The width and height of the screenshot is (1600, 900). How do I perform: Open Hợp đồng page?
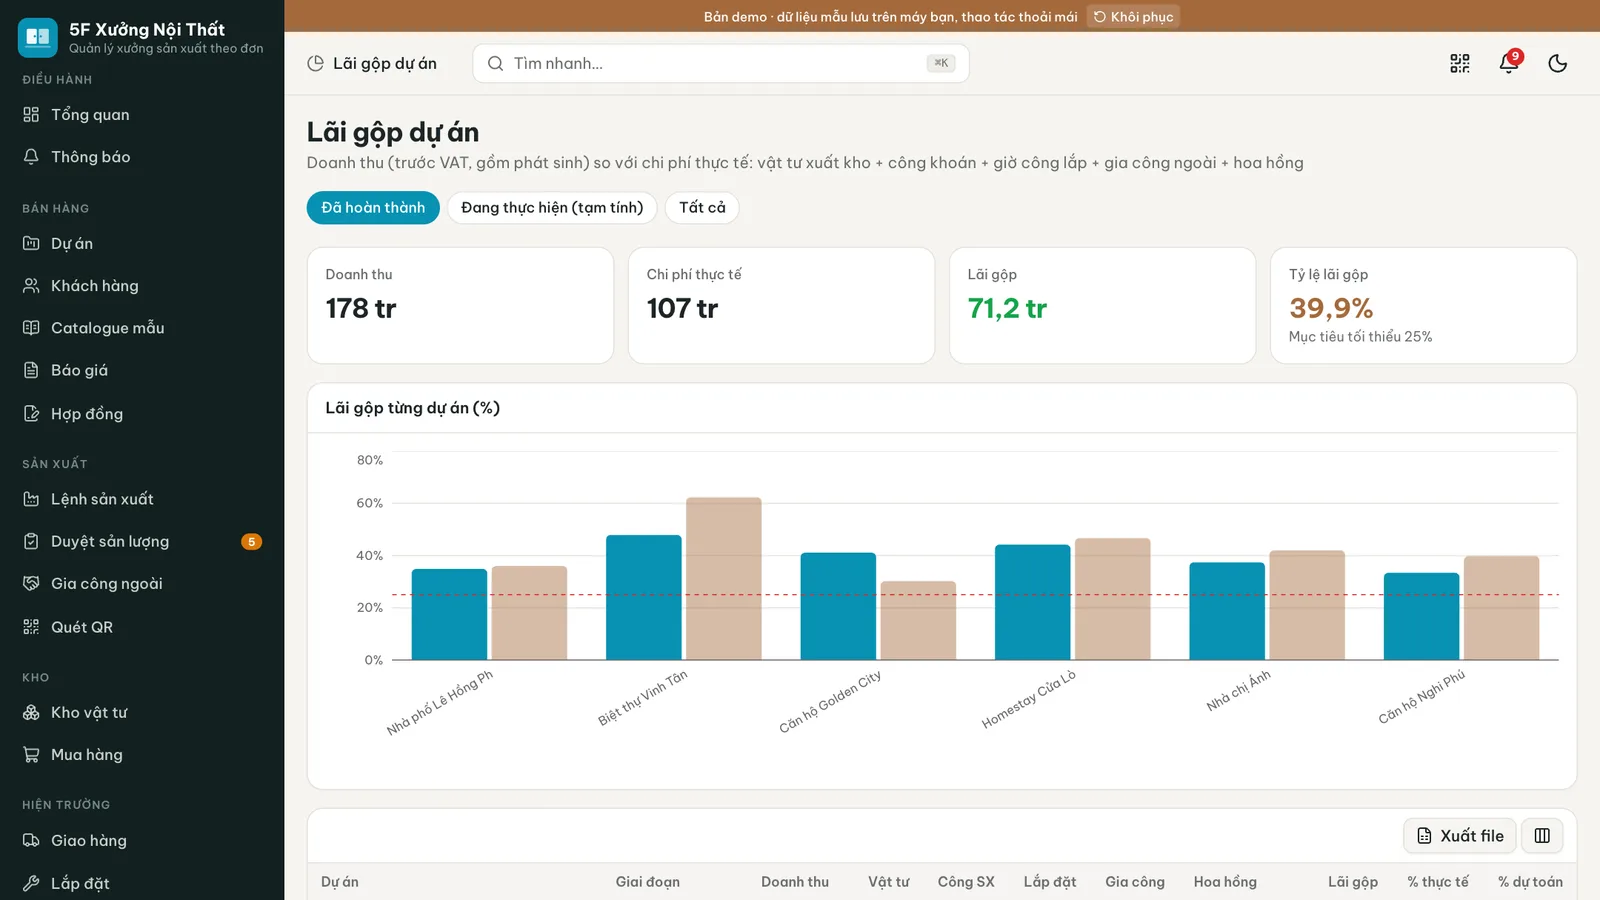pyautogui.click(x=142, y=414)
